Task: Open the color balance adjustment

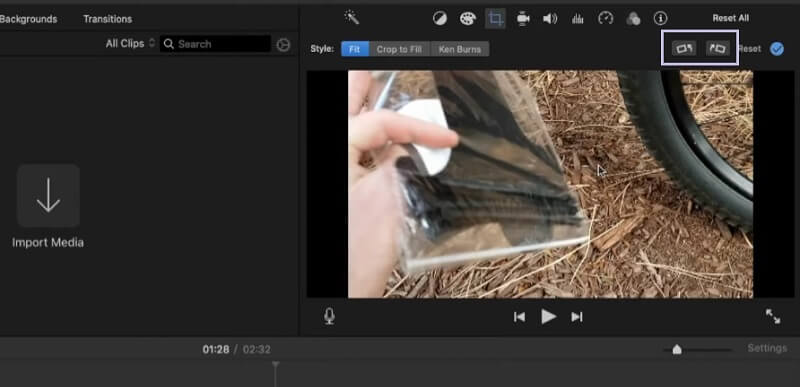Action: pos(439,19)
